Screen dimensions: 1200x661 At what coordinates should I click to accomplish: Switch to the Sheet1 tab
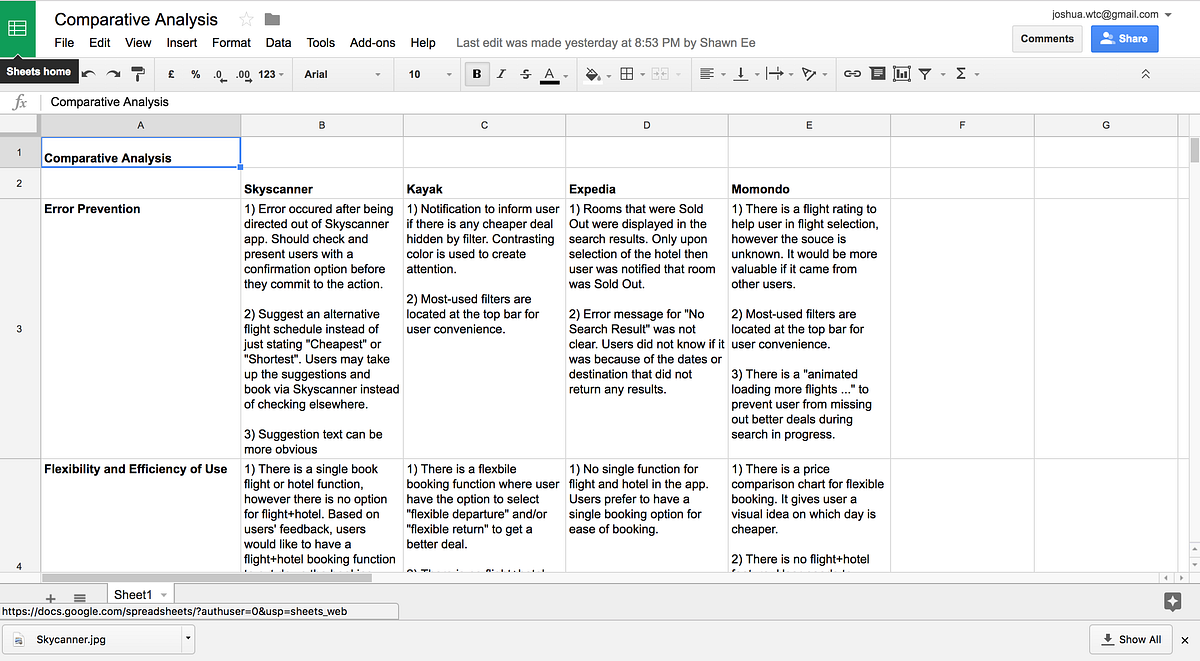point(133,595)
